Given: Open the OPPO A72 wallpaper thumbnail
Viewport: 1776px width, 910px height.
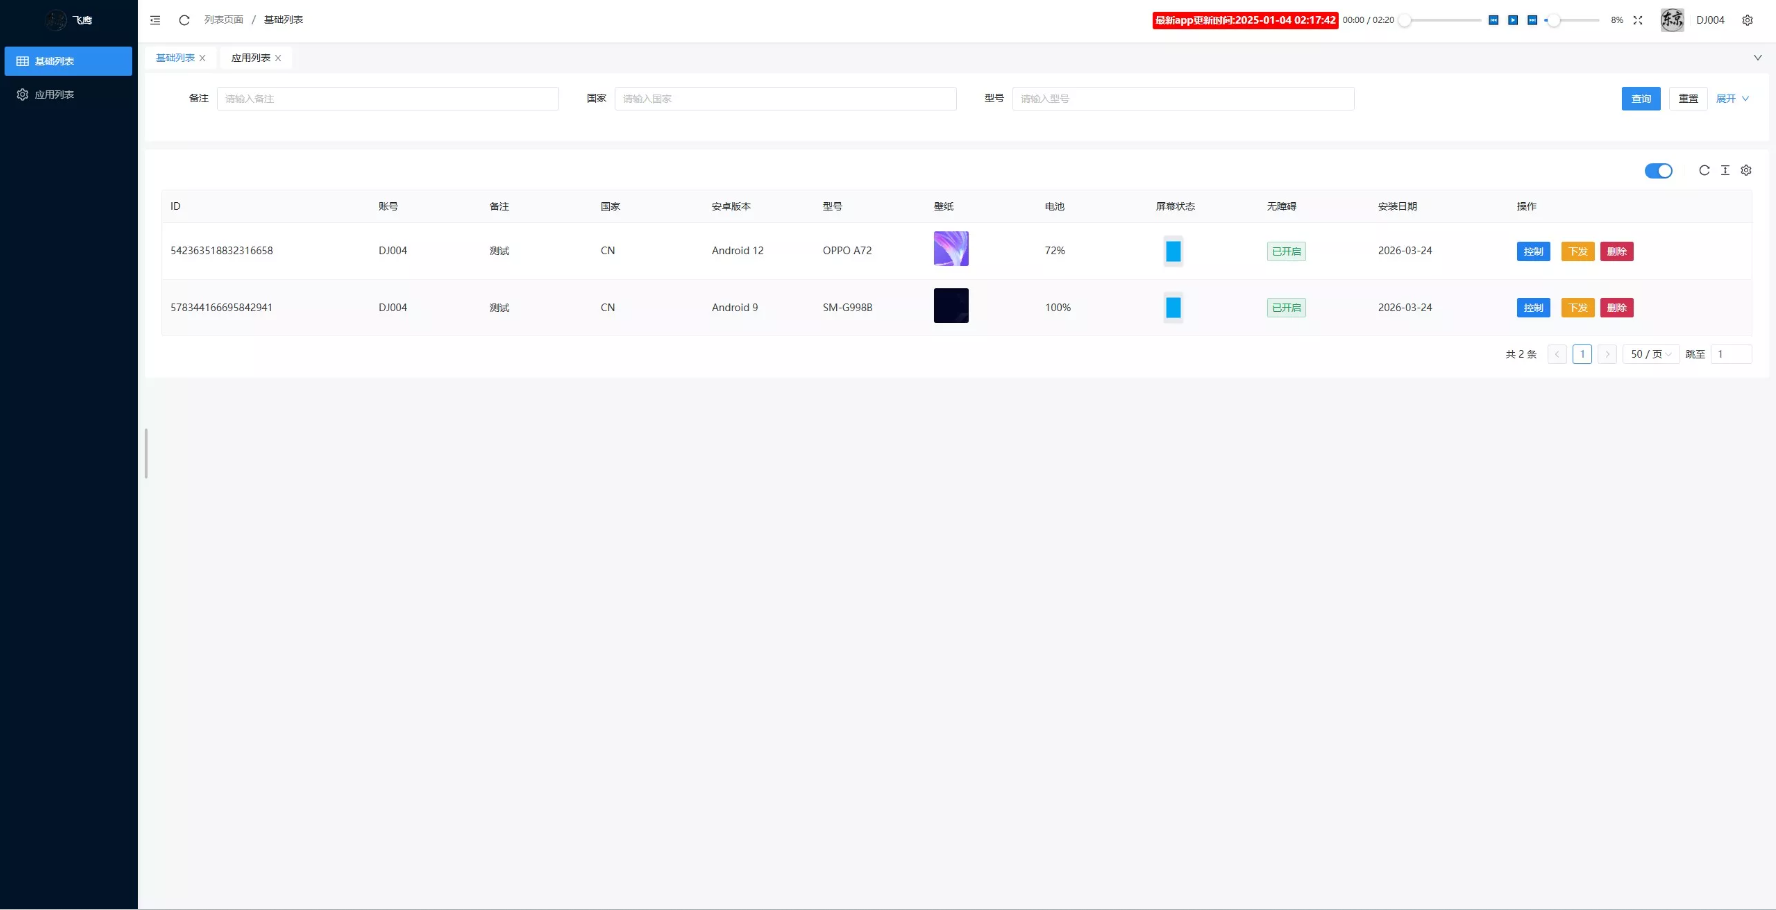Looking at the screenshot, I should pos(951,248).
